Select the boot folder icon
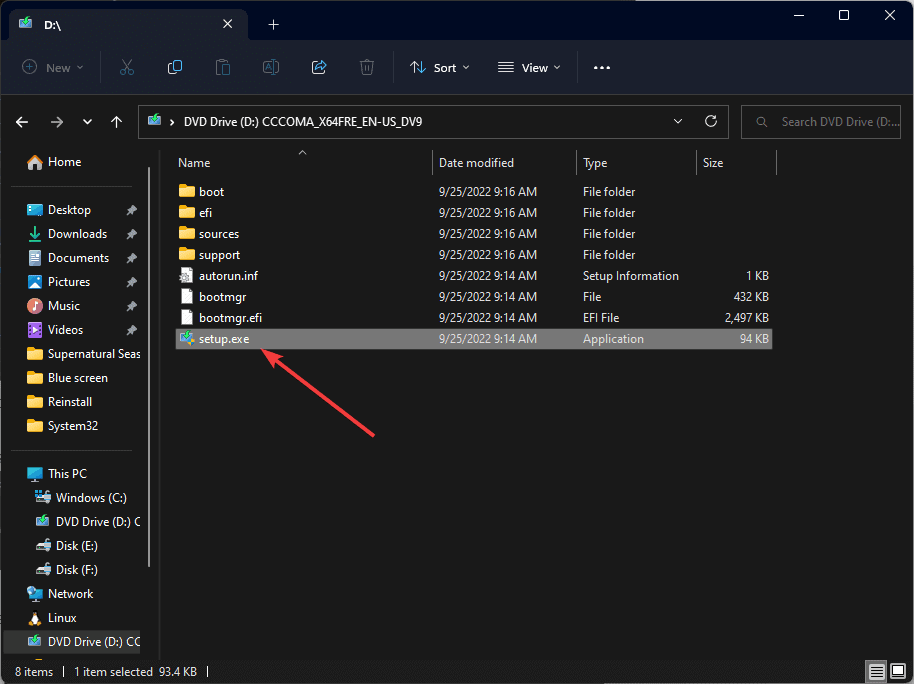This screenshot has height=684, width=914. 187,191
